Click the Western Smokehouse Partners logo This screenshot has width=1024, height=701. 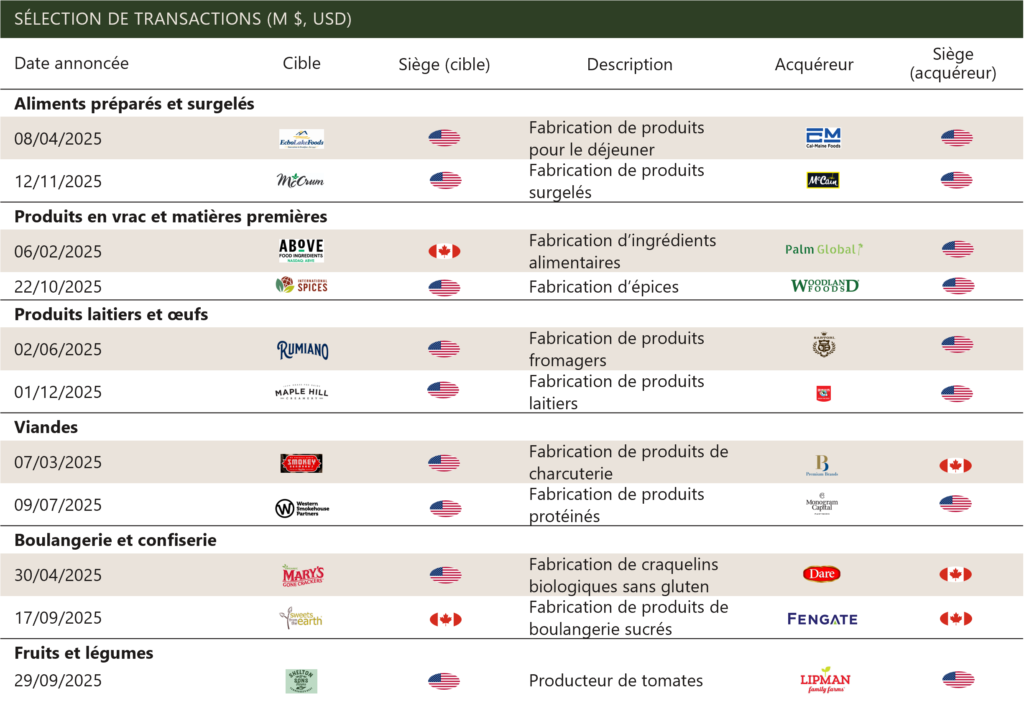[302, 508]
